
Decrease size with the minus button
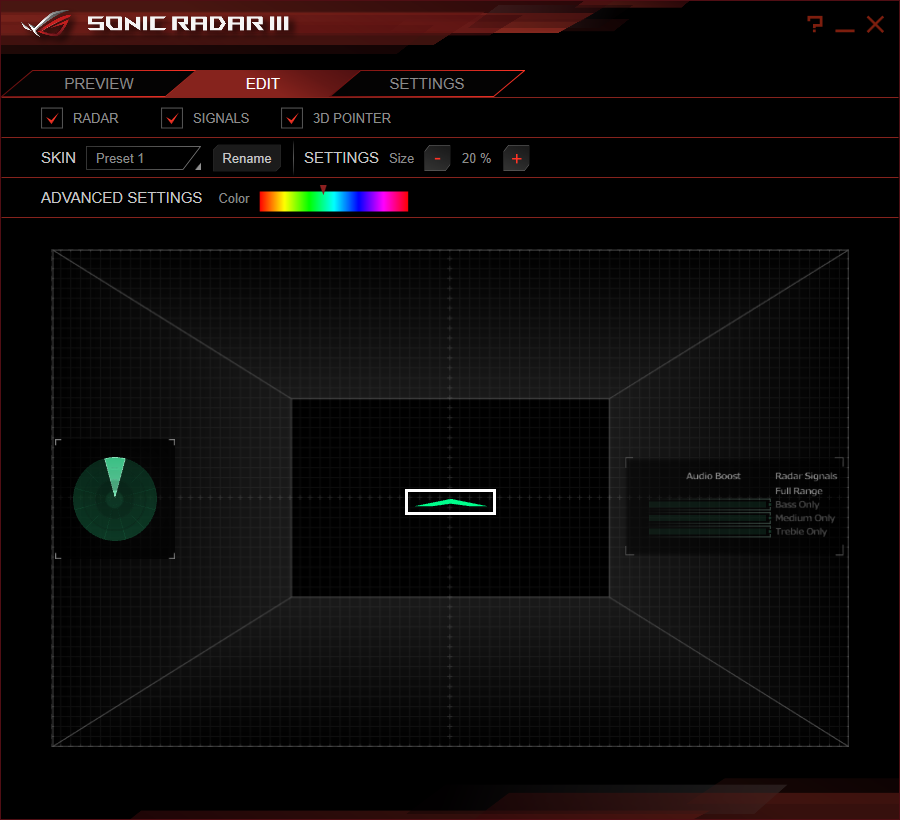coord(437,158)
